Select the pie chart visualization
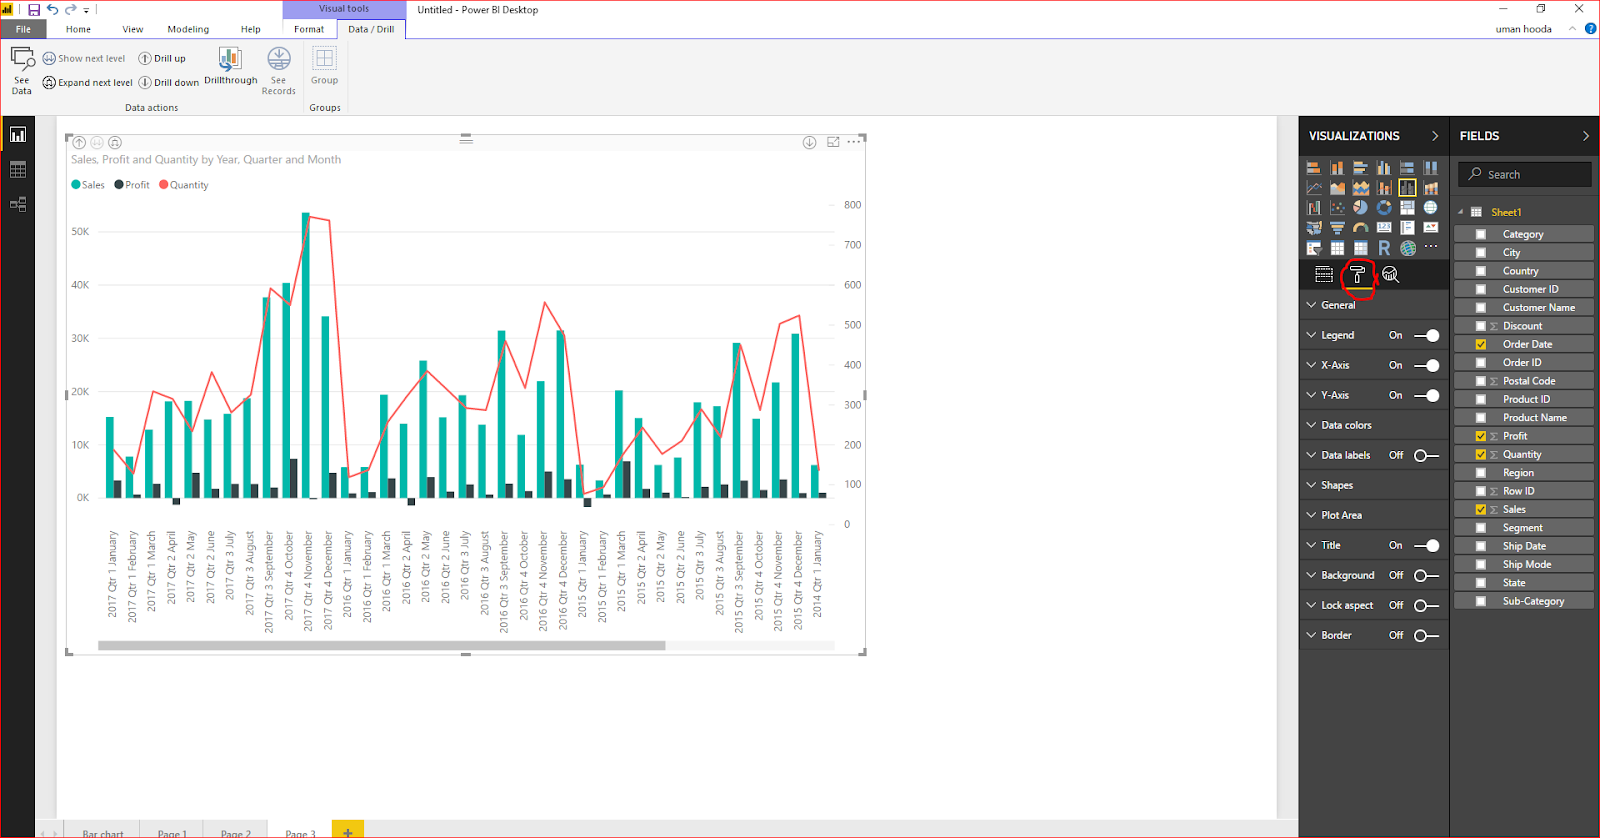The image size is (1600, 838). (1360, 207)
